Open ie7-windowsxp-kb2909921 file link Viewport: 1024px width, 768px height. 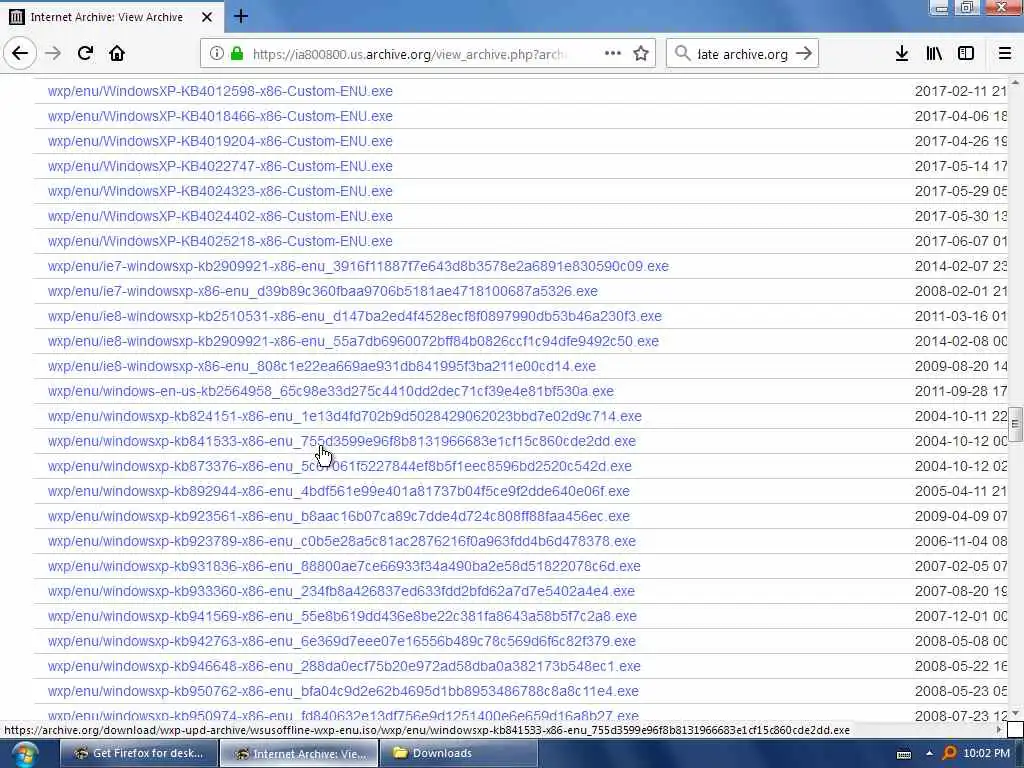coord(358,266)
